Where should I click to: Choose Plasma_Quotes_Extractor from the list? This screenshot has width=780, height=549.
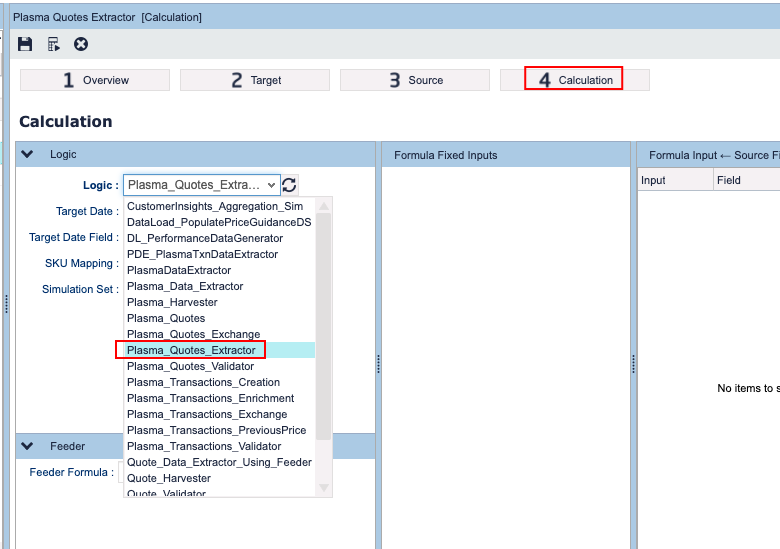(x=191, y=350)
